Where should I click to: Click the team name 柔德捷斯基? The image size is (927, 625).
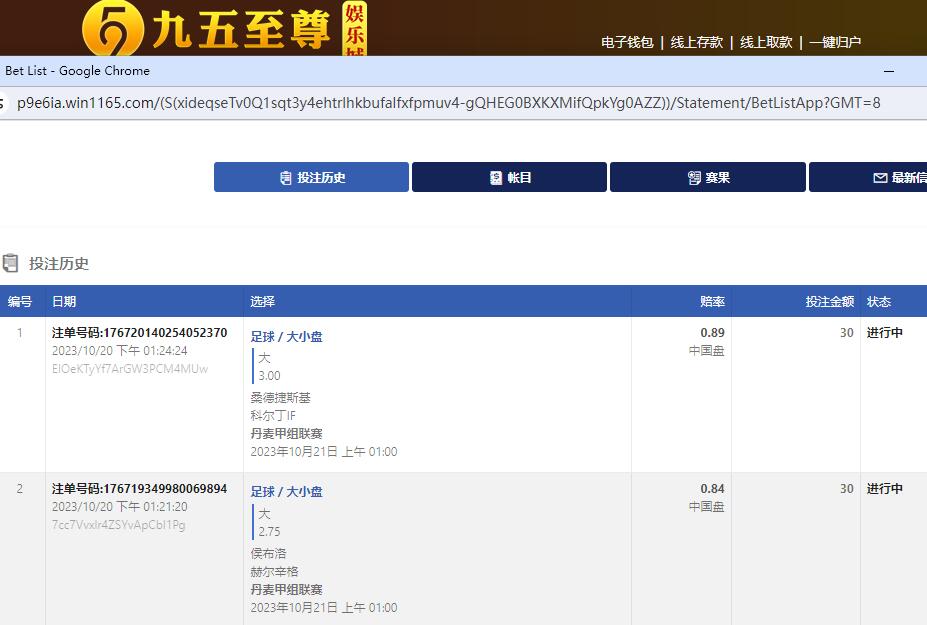[281, 398]
